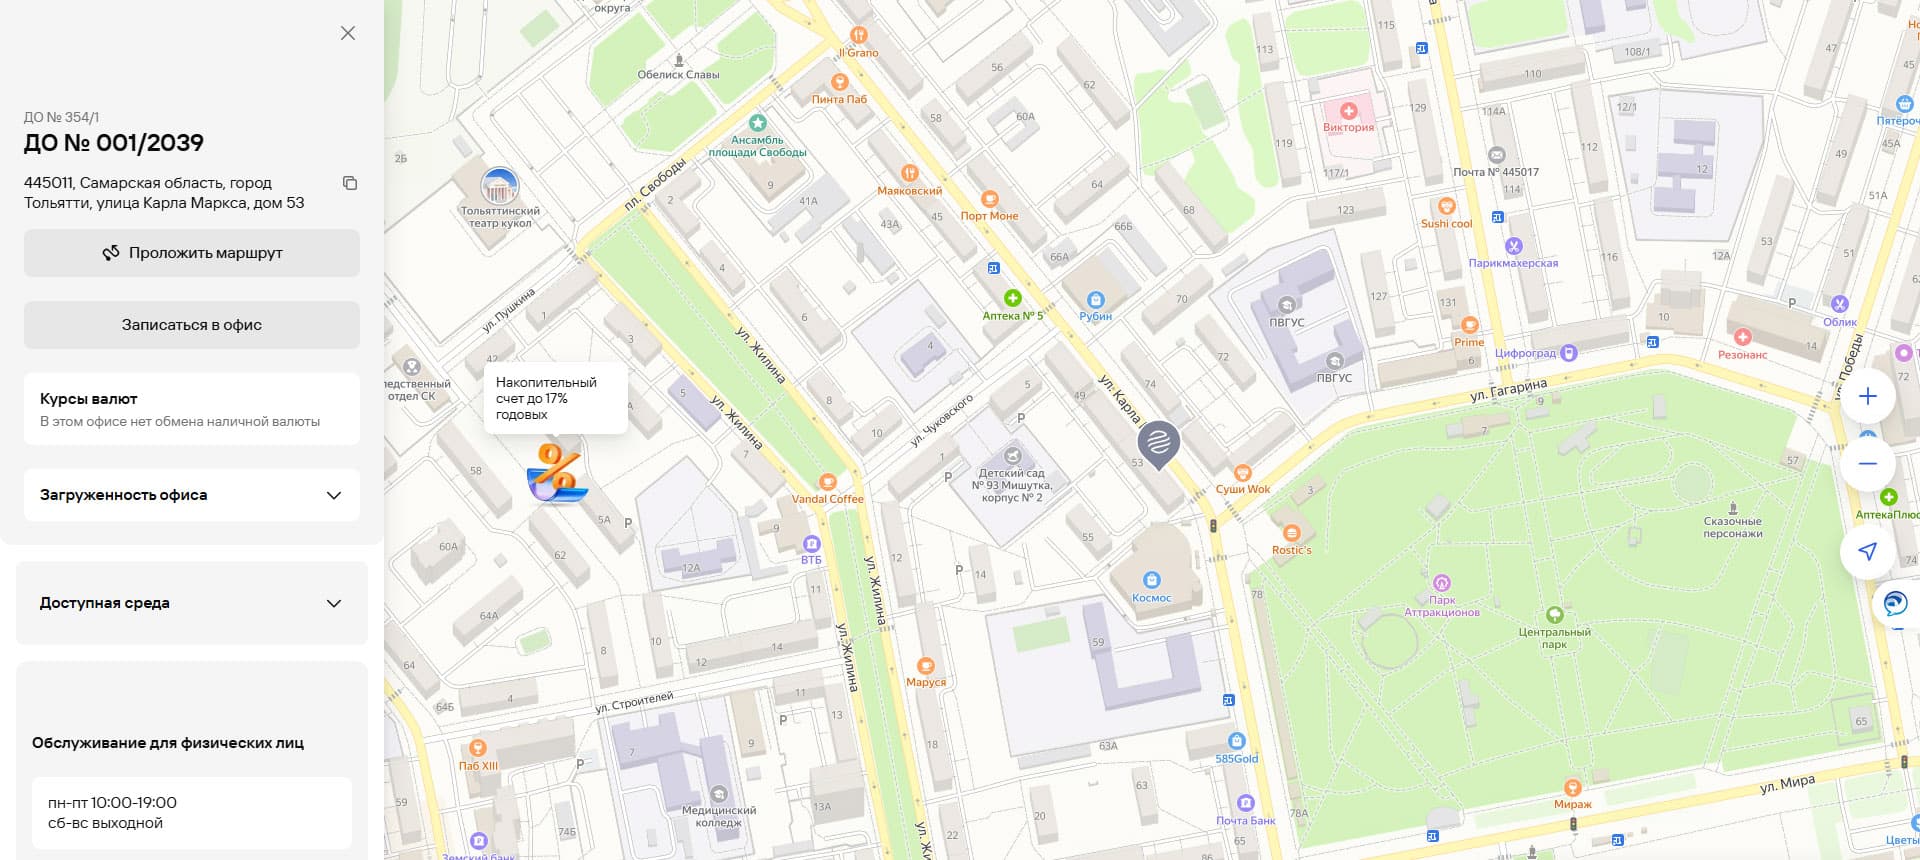The image size is (1920, 860).
Task: Expand the Загруженность офиса section
Action: 192,495
